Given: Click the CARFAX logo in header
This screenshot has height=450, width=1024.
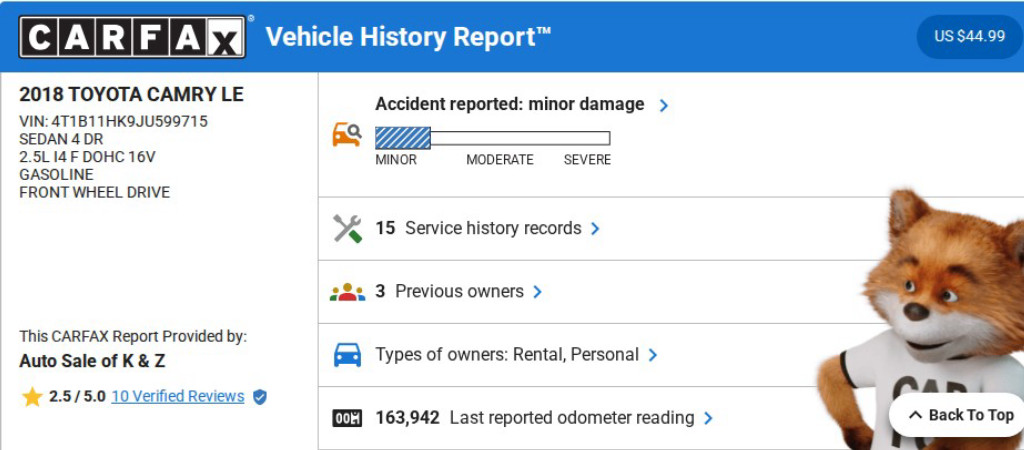Looking at the screenshot, I should coord(132,37).
